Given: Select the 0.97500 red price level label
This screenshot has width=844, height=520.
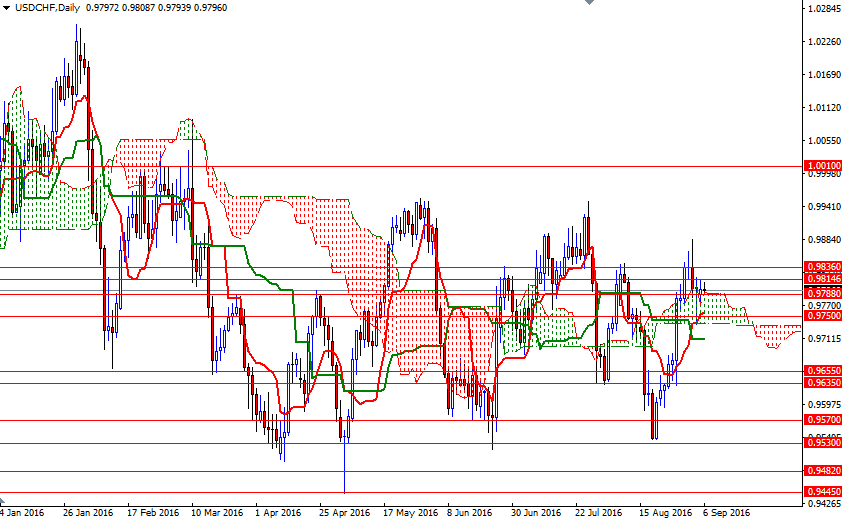Looking at the screenshot, I should click(823, 316).
